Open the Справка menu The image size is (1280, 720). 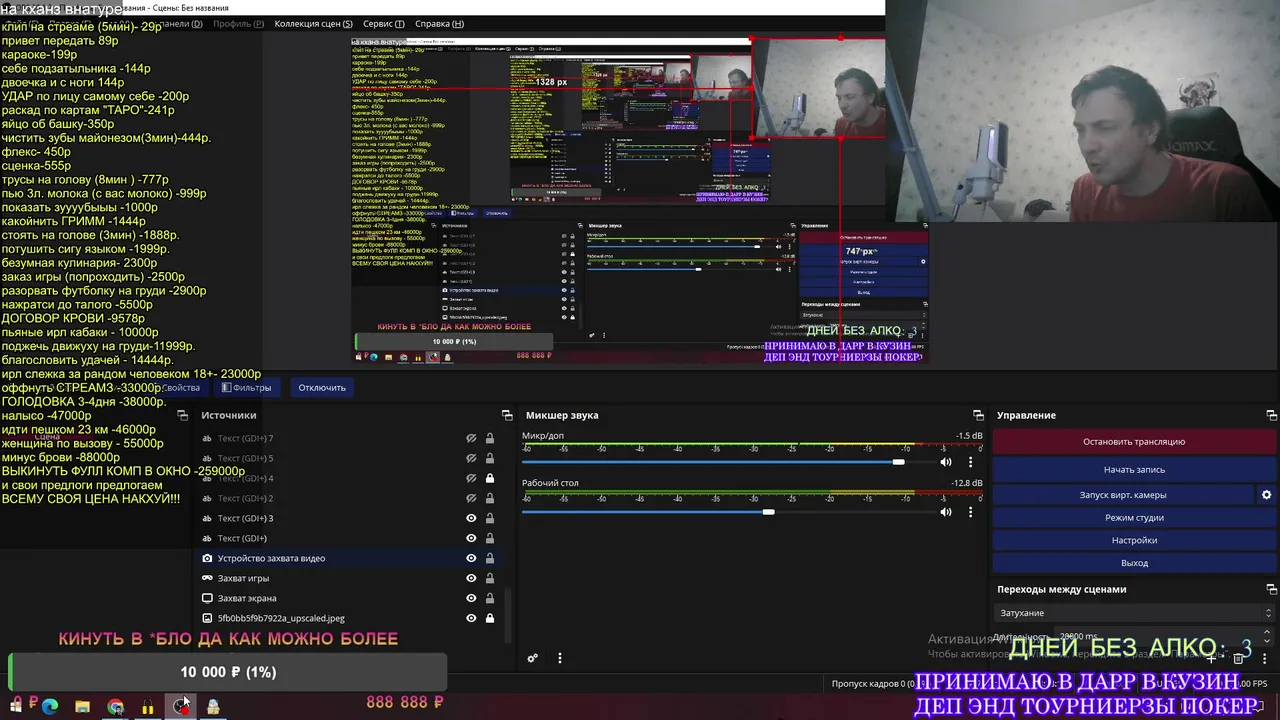(x=439, y=23)
